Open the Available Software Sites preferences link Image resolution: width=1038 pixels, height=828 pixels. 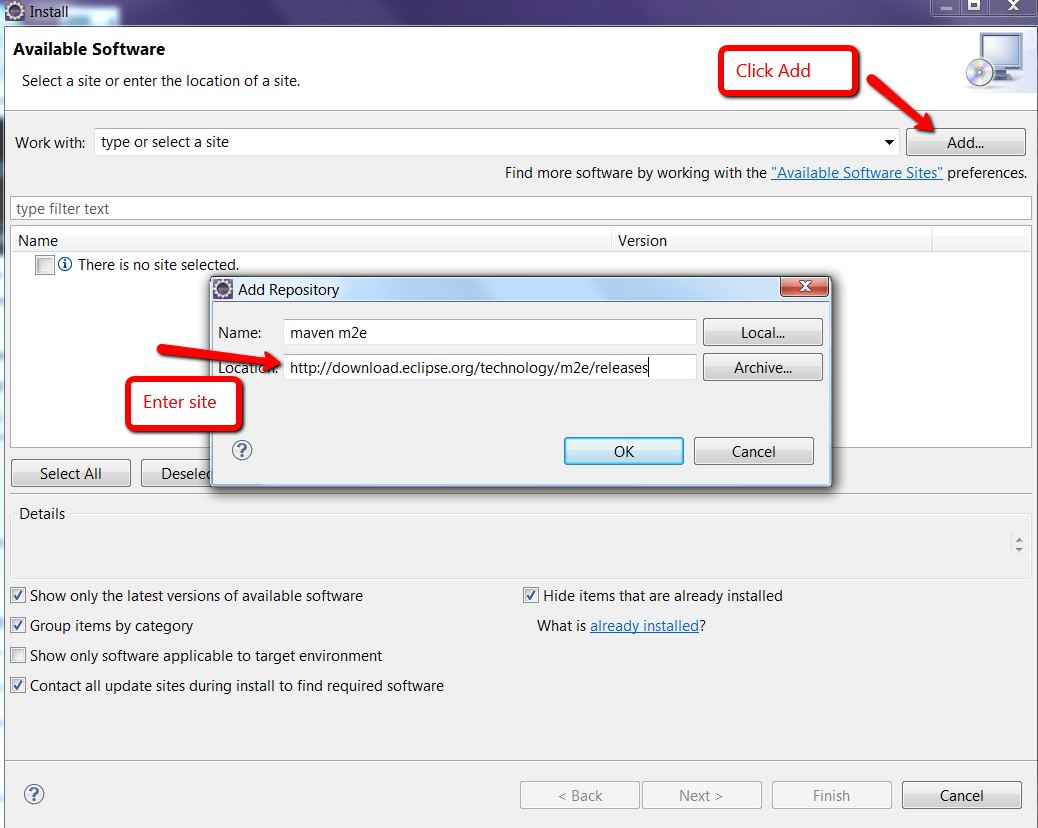(856, 172)
